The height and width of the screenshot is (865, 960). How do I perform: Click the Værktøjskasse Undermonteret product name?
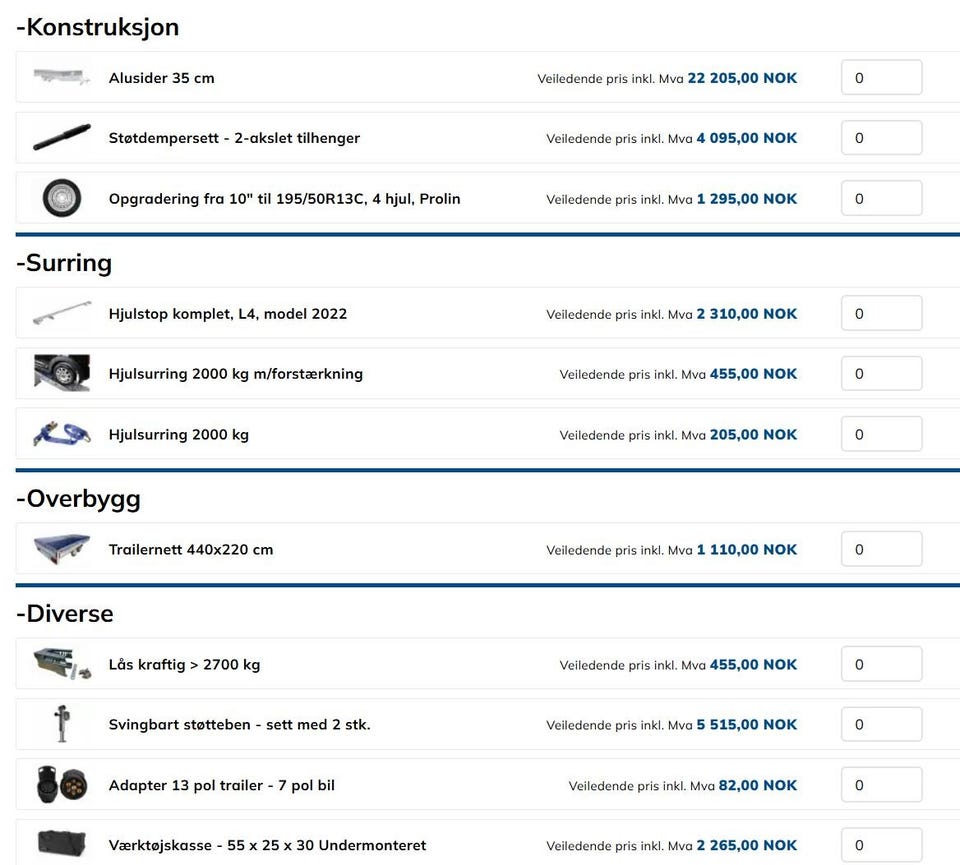point(267,845)
